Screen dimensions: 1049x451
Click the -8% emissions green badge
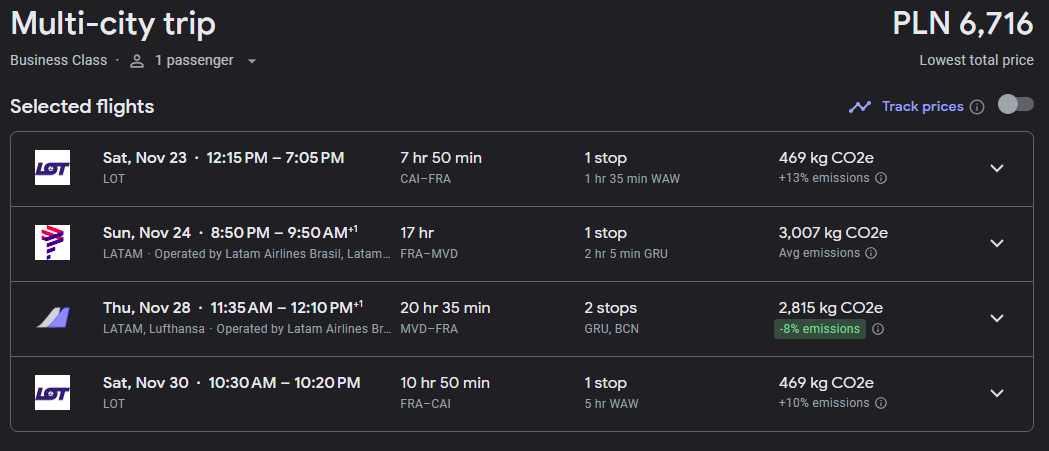coord(820,329)
